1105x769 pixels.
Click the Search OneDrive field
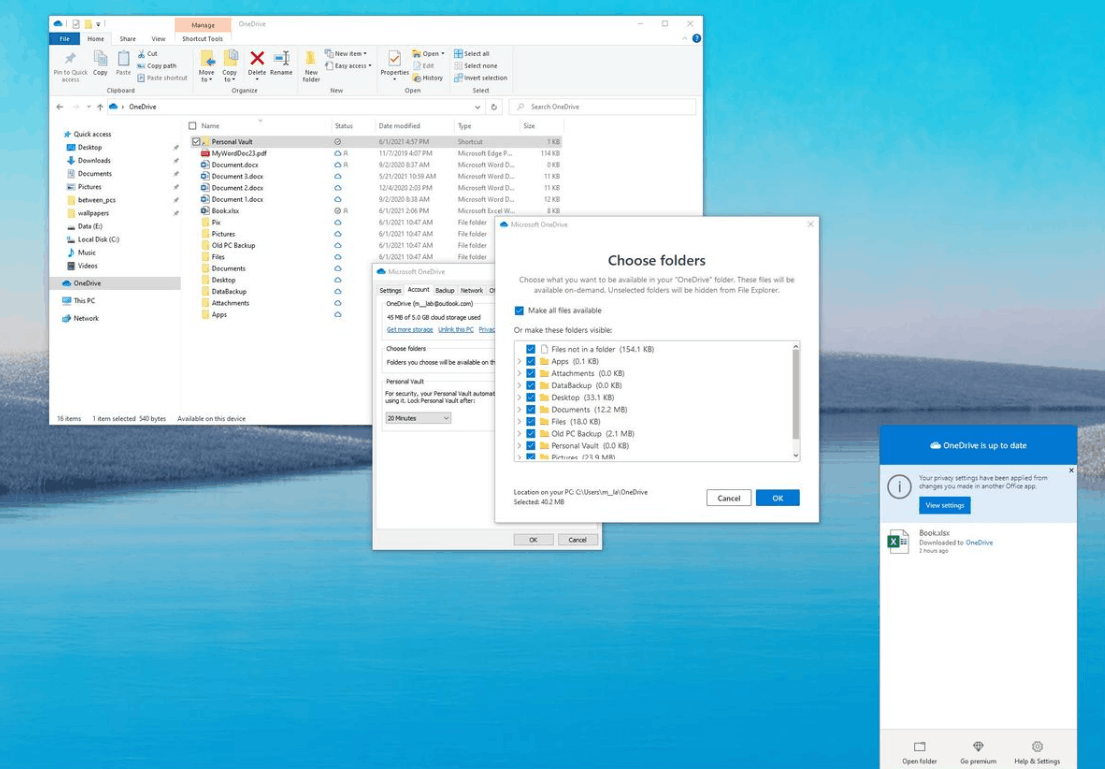[x=603, y=107]
